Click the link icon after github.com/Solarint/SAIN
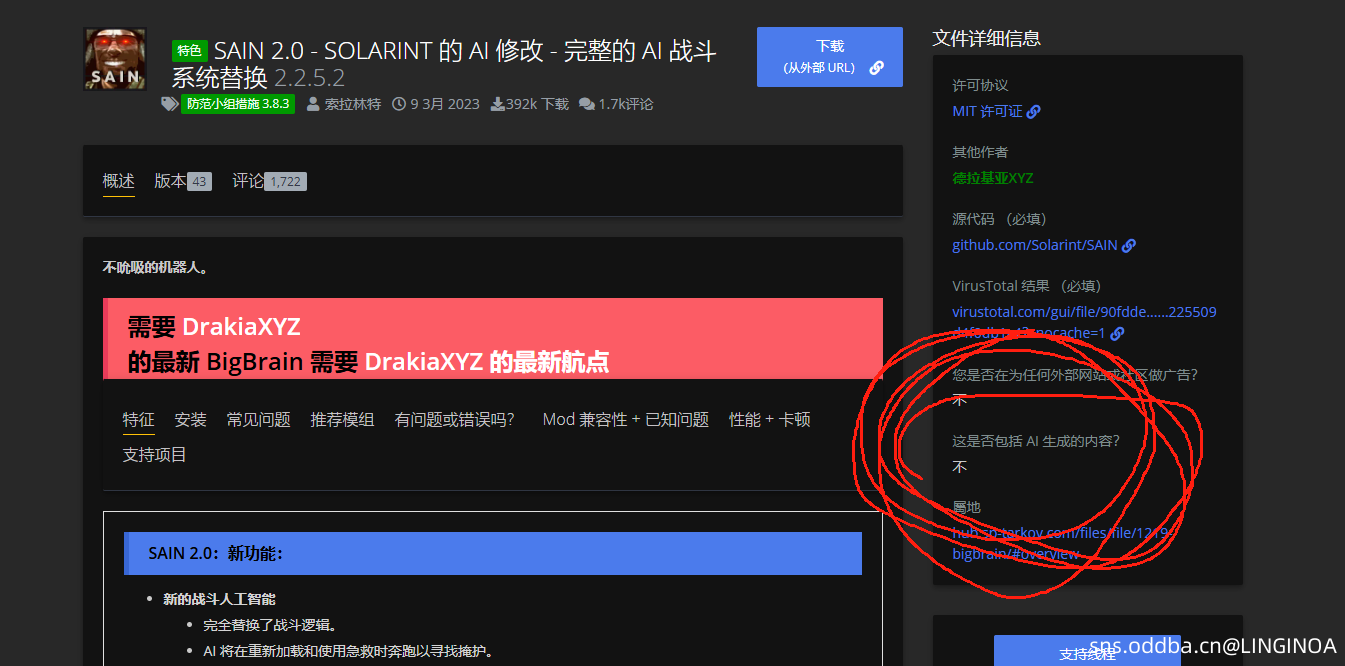Viewport: 1345px width, 666px height. point(1129,245)
